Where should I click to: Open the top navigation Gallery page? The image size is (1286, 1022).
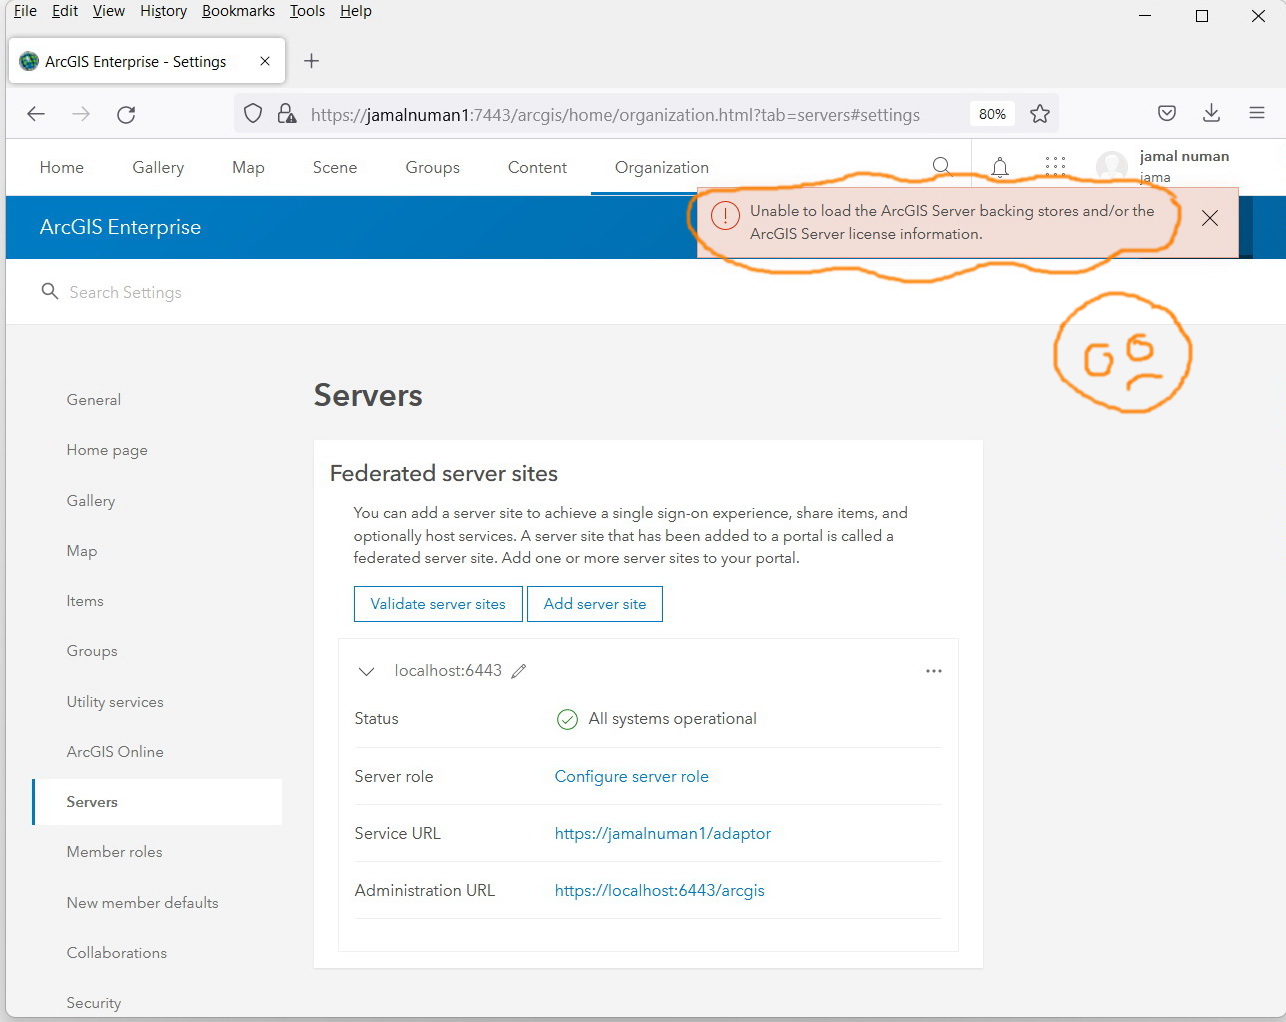[158, 167]
